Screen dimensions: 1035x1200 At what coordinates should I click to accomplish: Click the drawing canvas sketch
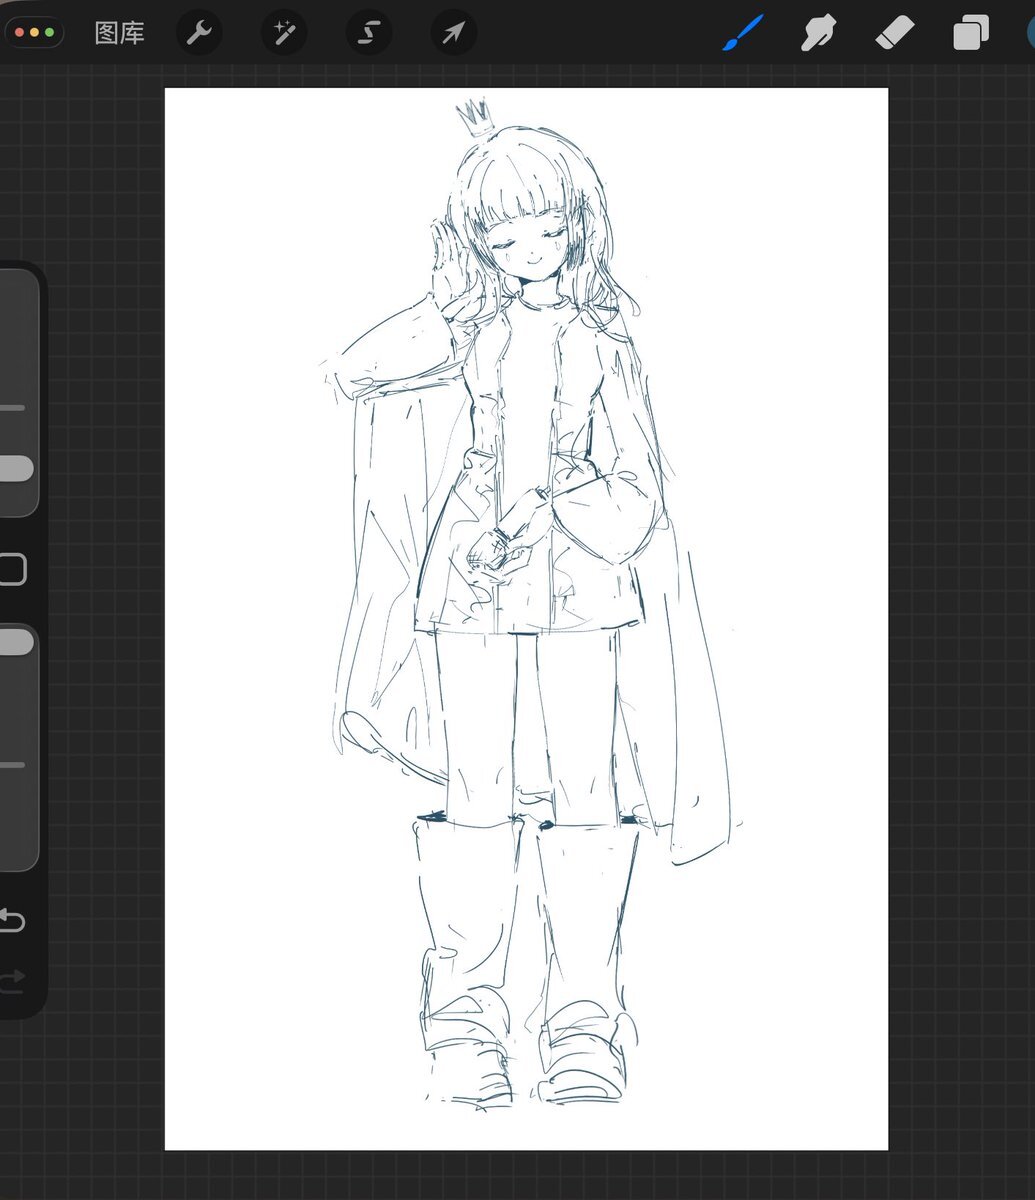[x=526, y=619]
